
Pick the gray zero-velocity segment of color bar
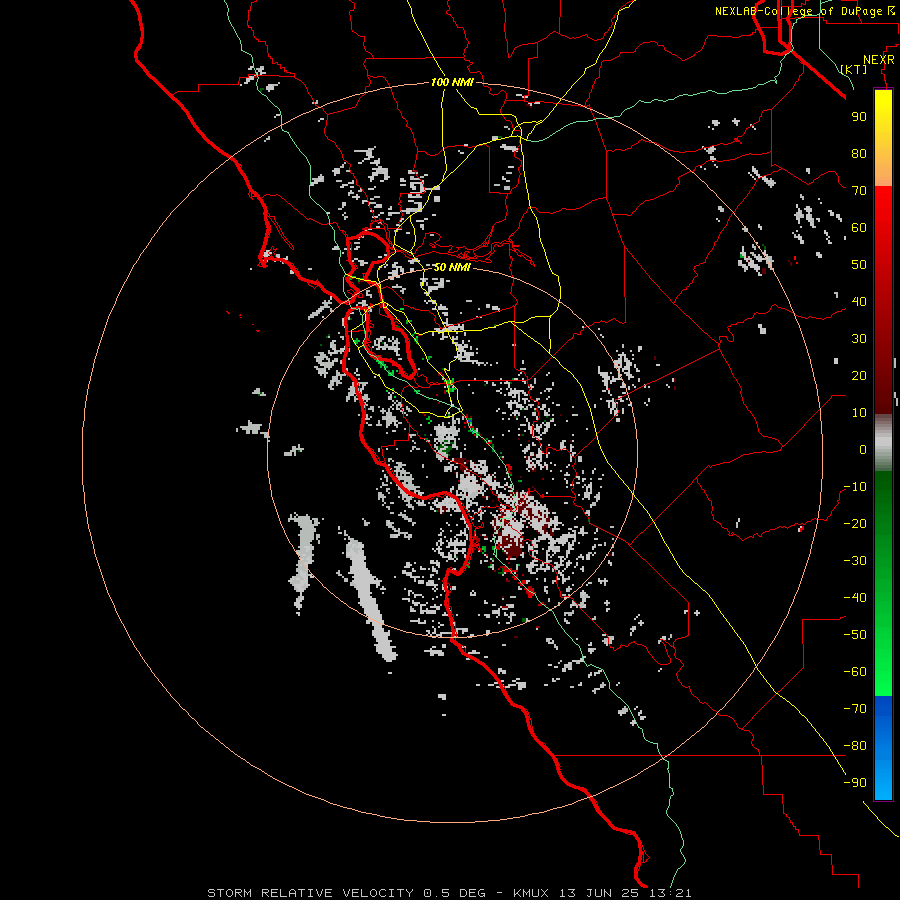point(883,443)
